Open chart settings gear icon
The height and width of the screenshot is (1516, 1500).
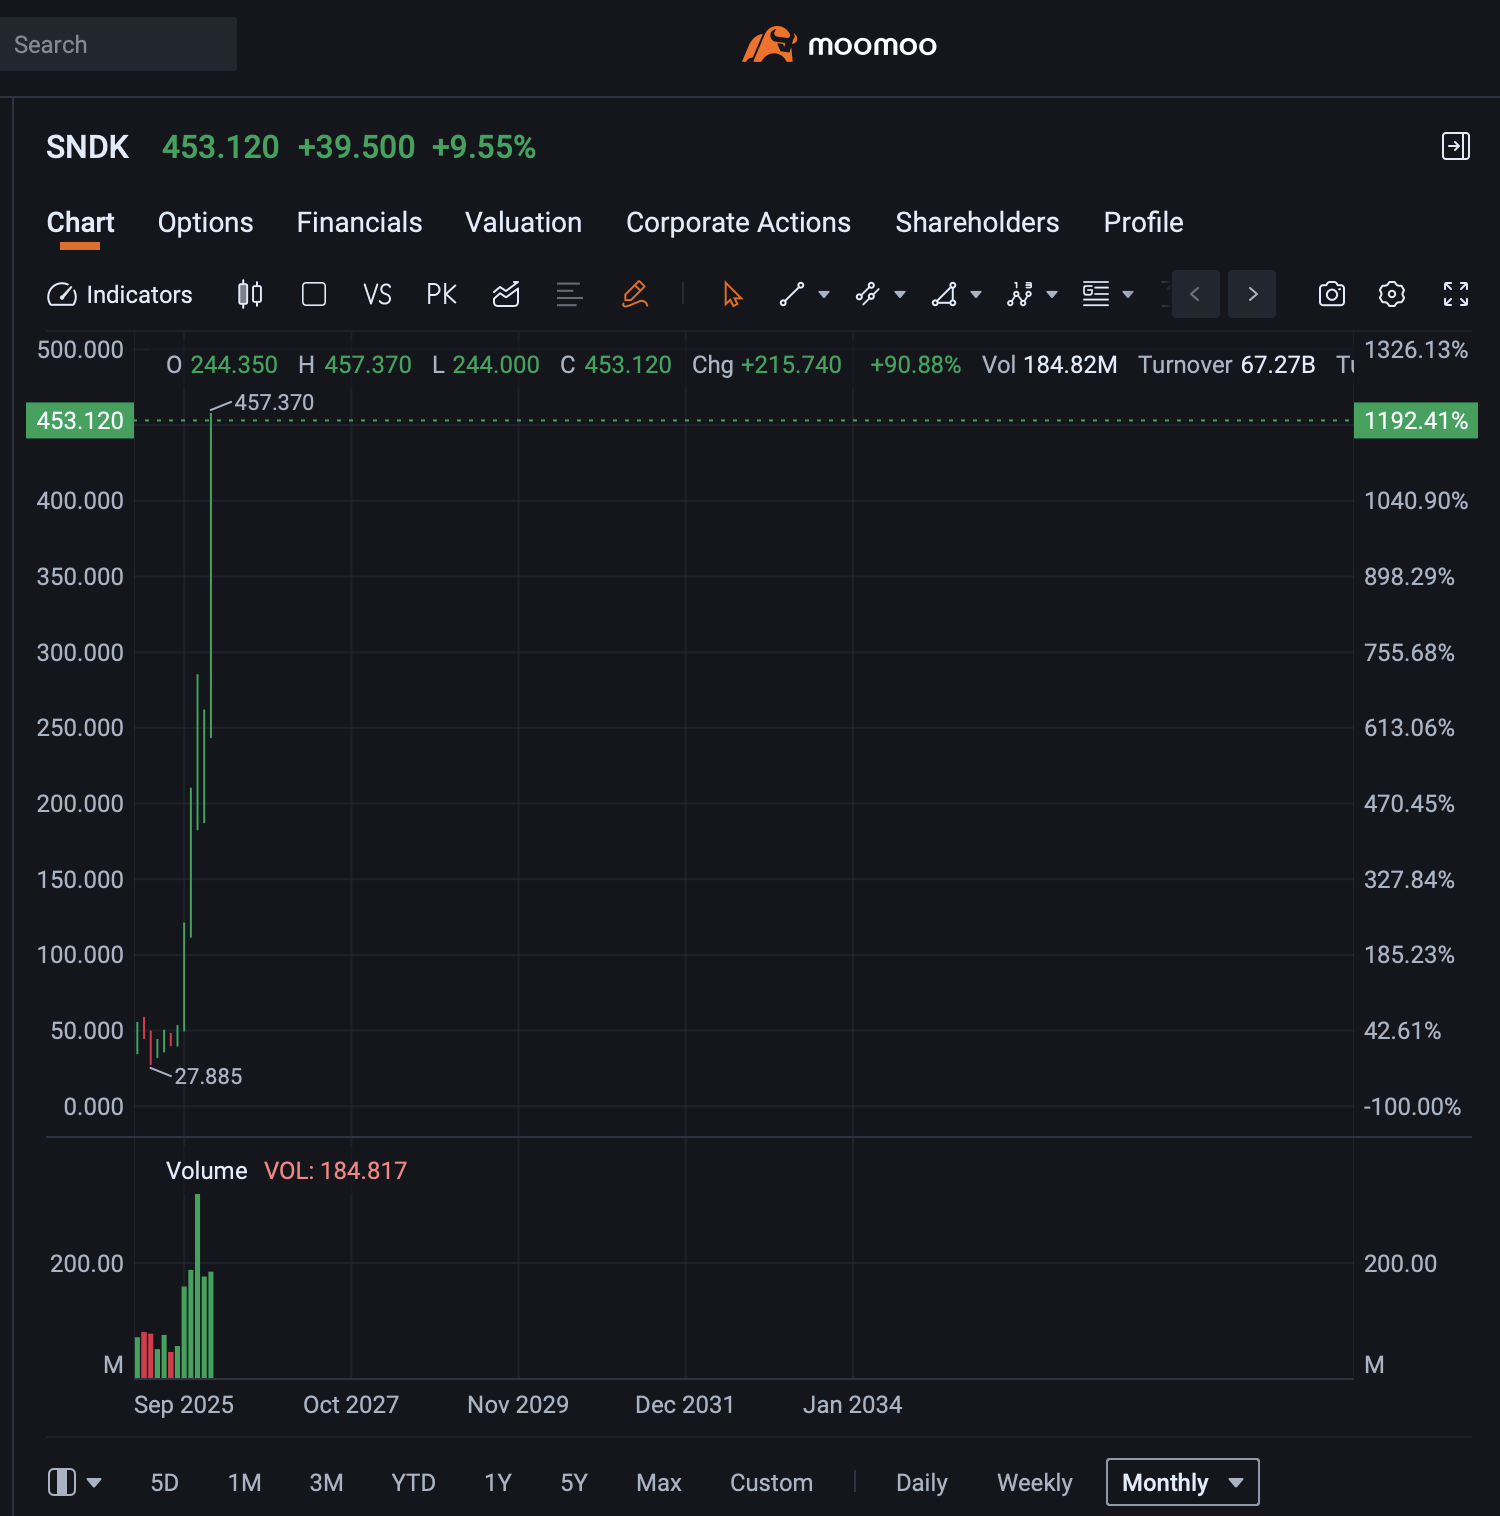1392,294
